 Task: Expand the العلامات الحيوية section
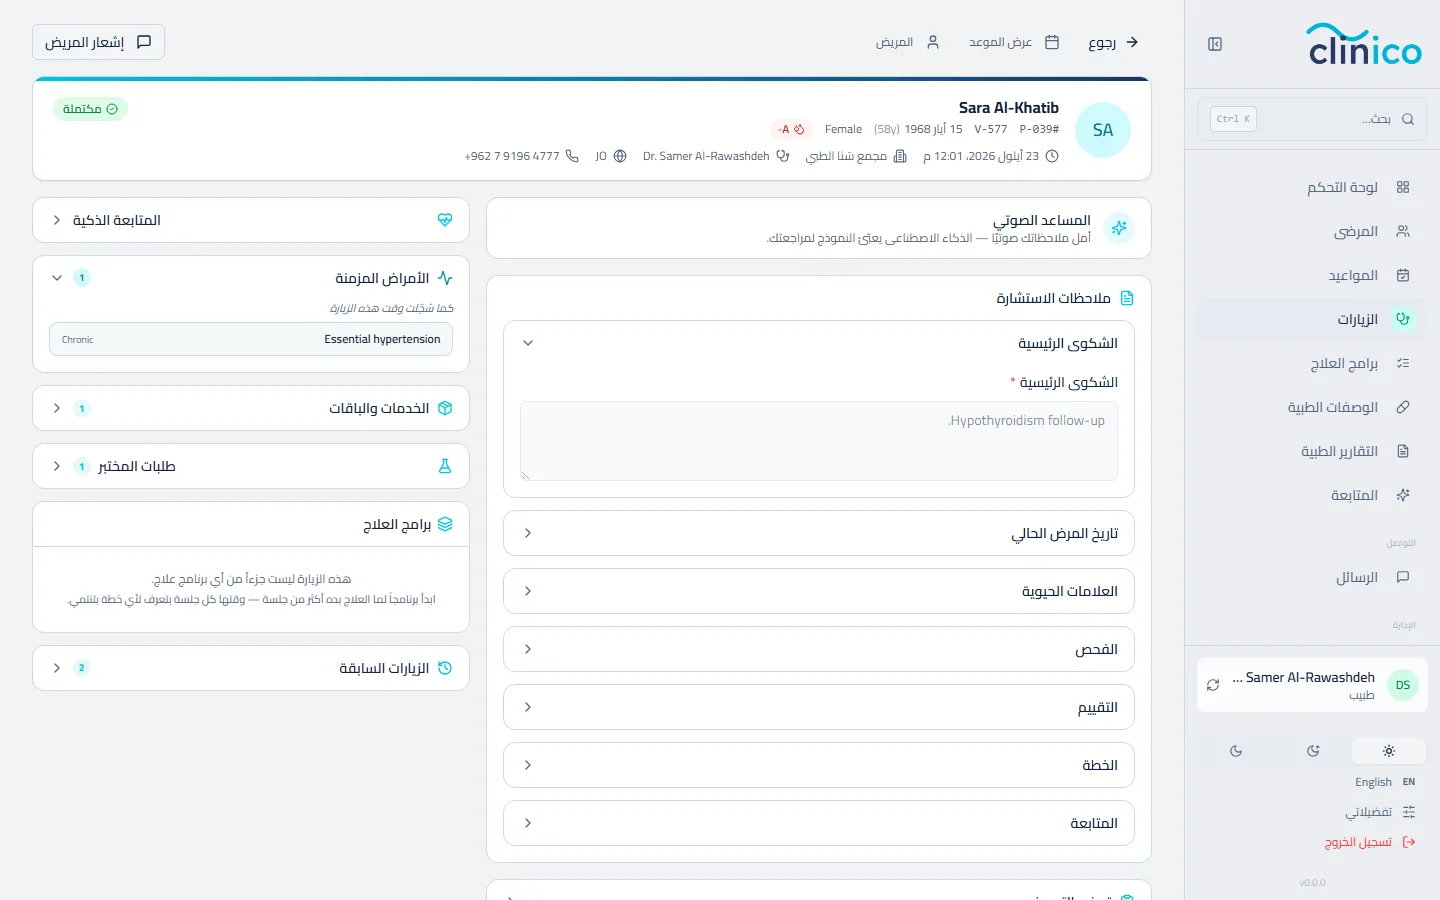(x=819, y=591)
